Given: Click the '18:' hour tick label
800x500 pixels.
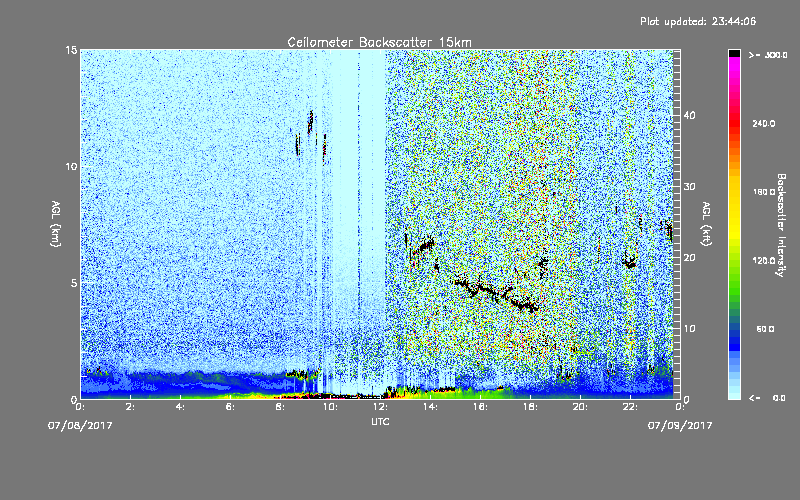Looking at the screenshot, I should [530, 407].
